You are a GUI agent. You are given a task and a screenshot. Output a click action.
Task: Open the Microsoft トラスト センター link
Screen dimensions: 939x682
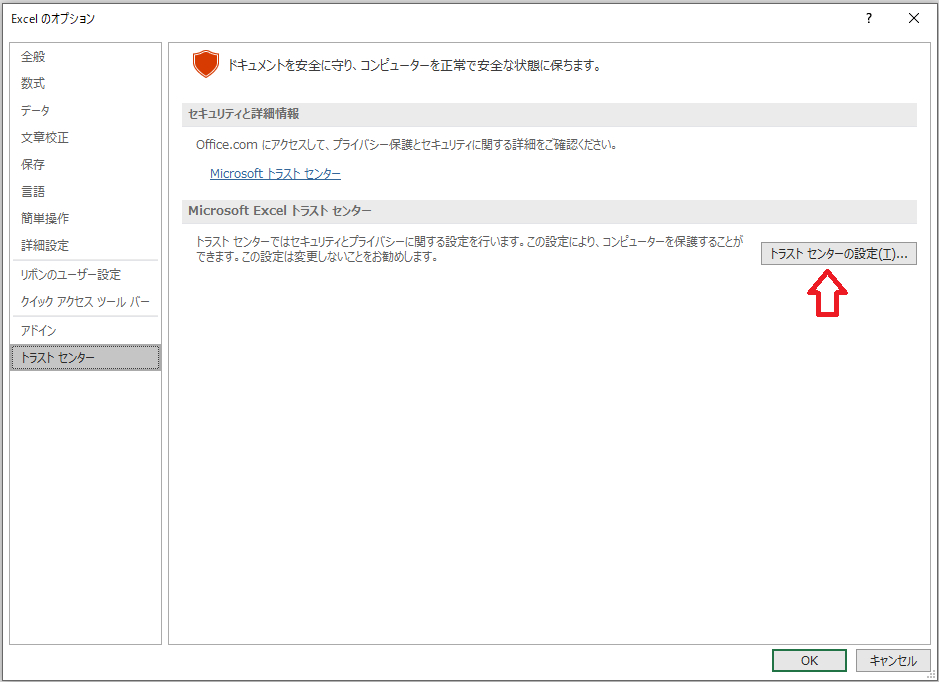click(275, 174)
